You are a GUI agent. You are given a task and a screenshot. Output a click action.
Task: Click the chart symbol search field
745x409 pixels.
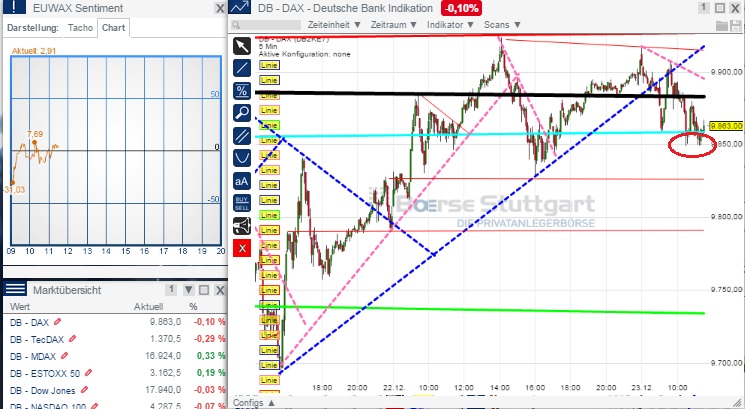pyautogui.click(x=266, y=25)
